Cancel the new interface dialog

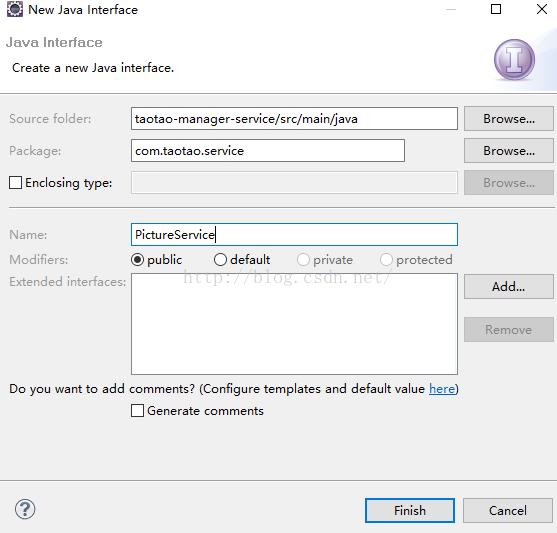pos(508,511)
